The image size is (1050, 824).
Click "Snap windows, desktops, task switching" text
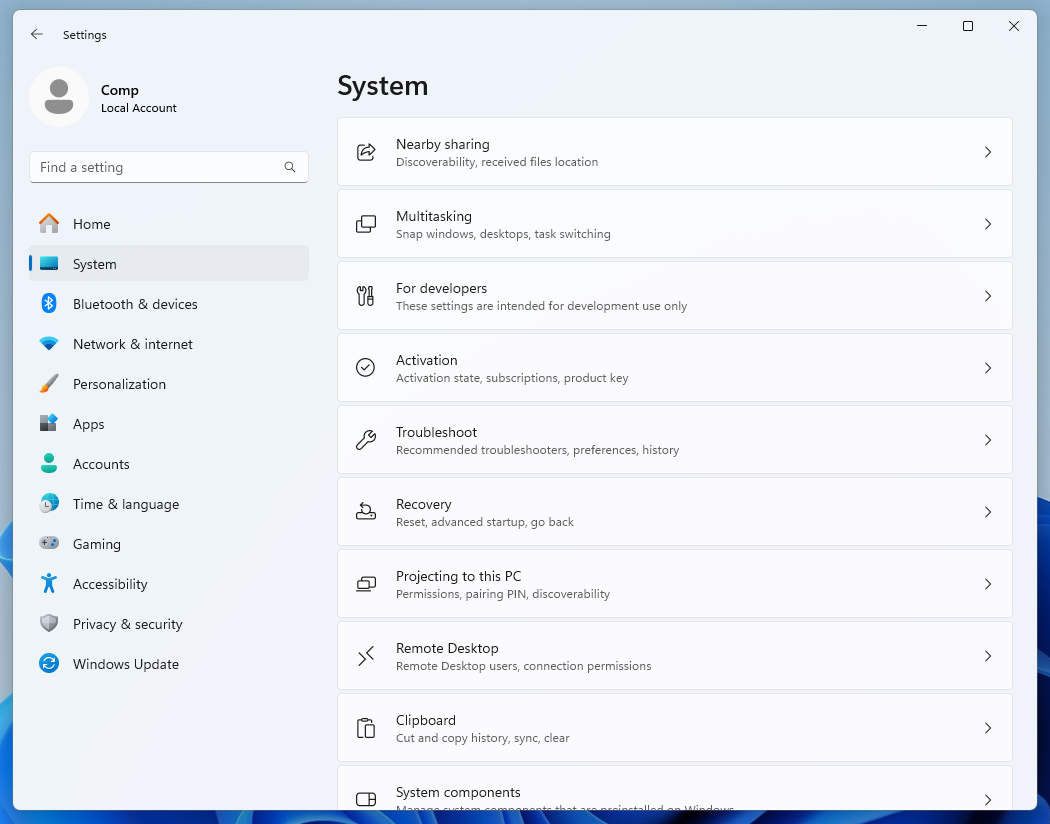pyautogui.click(x=503, y=234)
